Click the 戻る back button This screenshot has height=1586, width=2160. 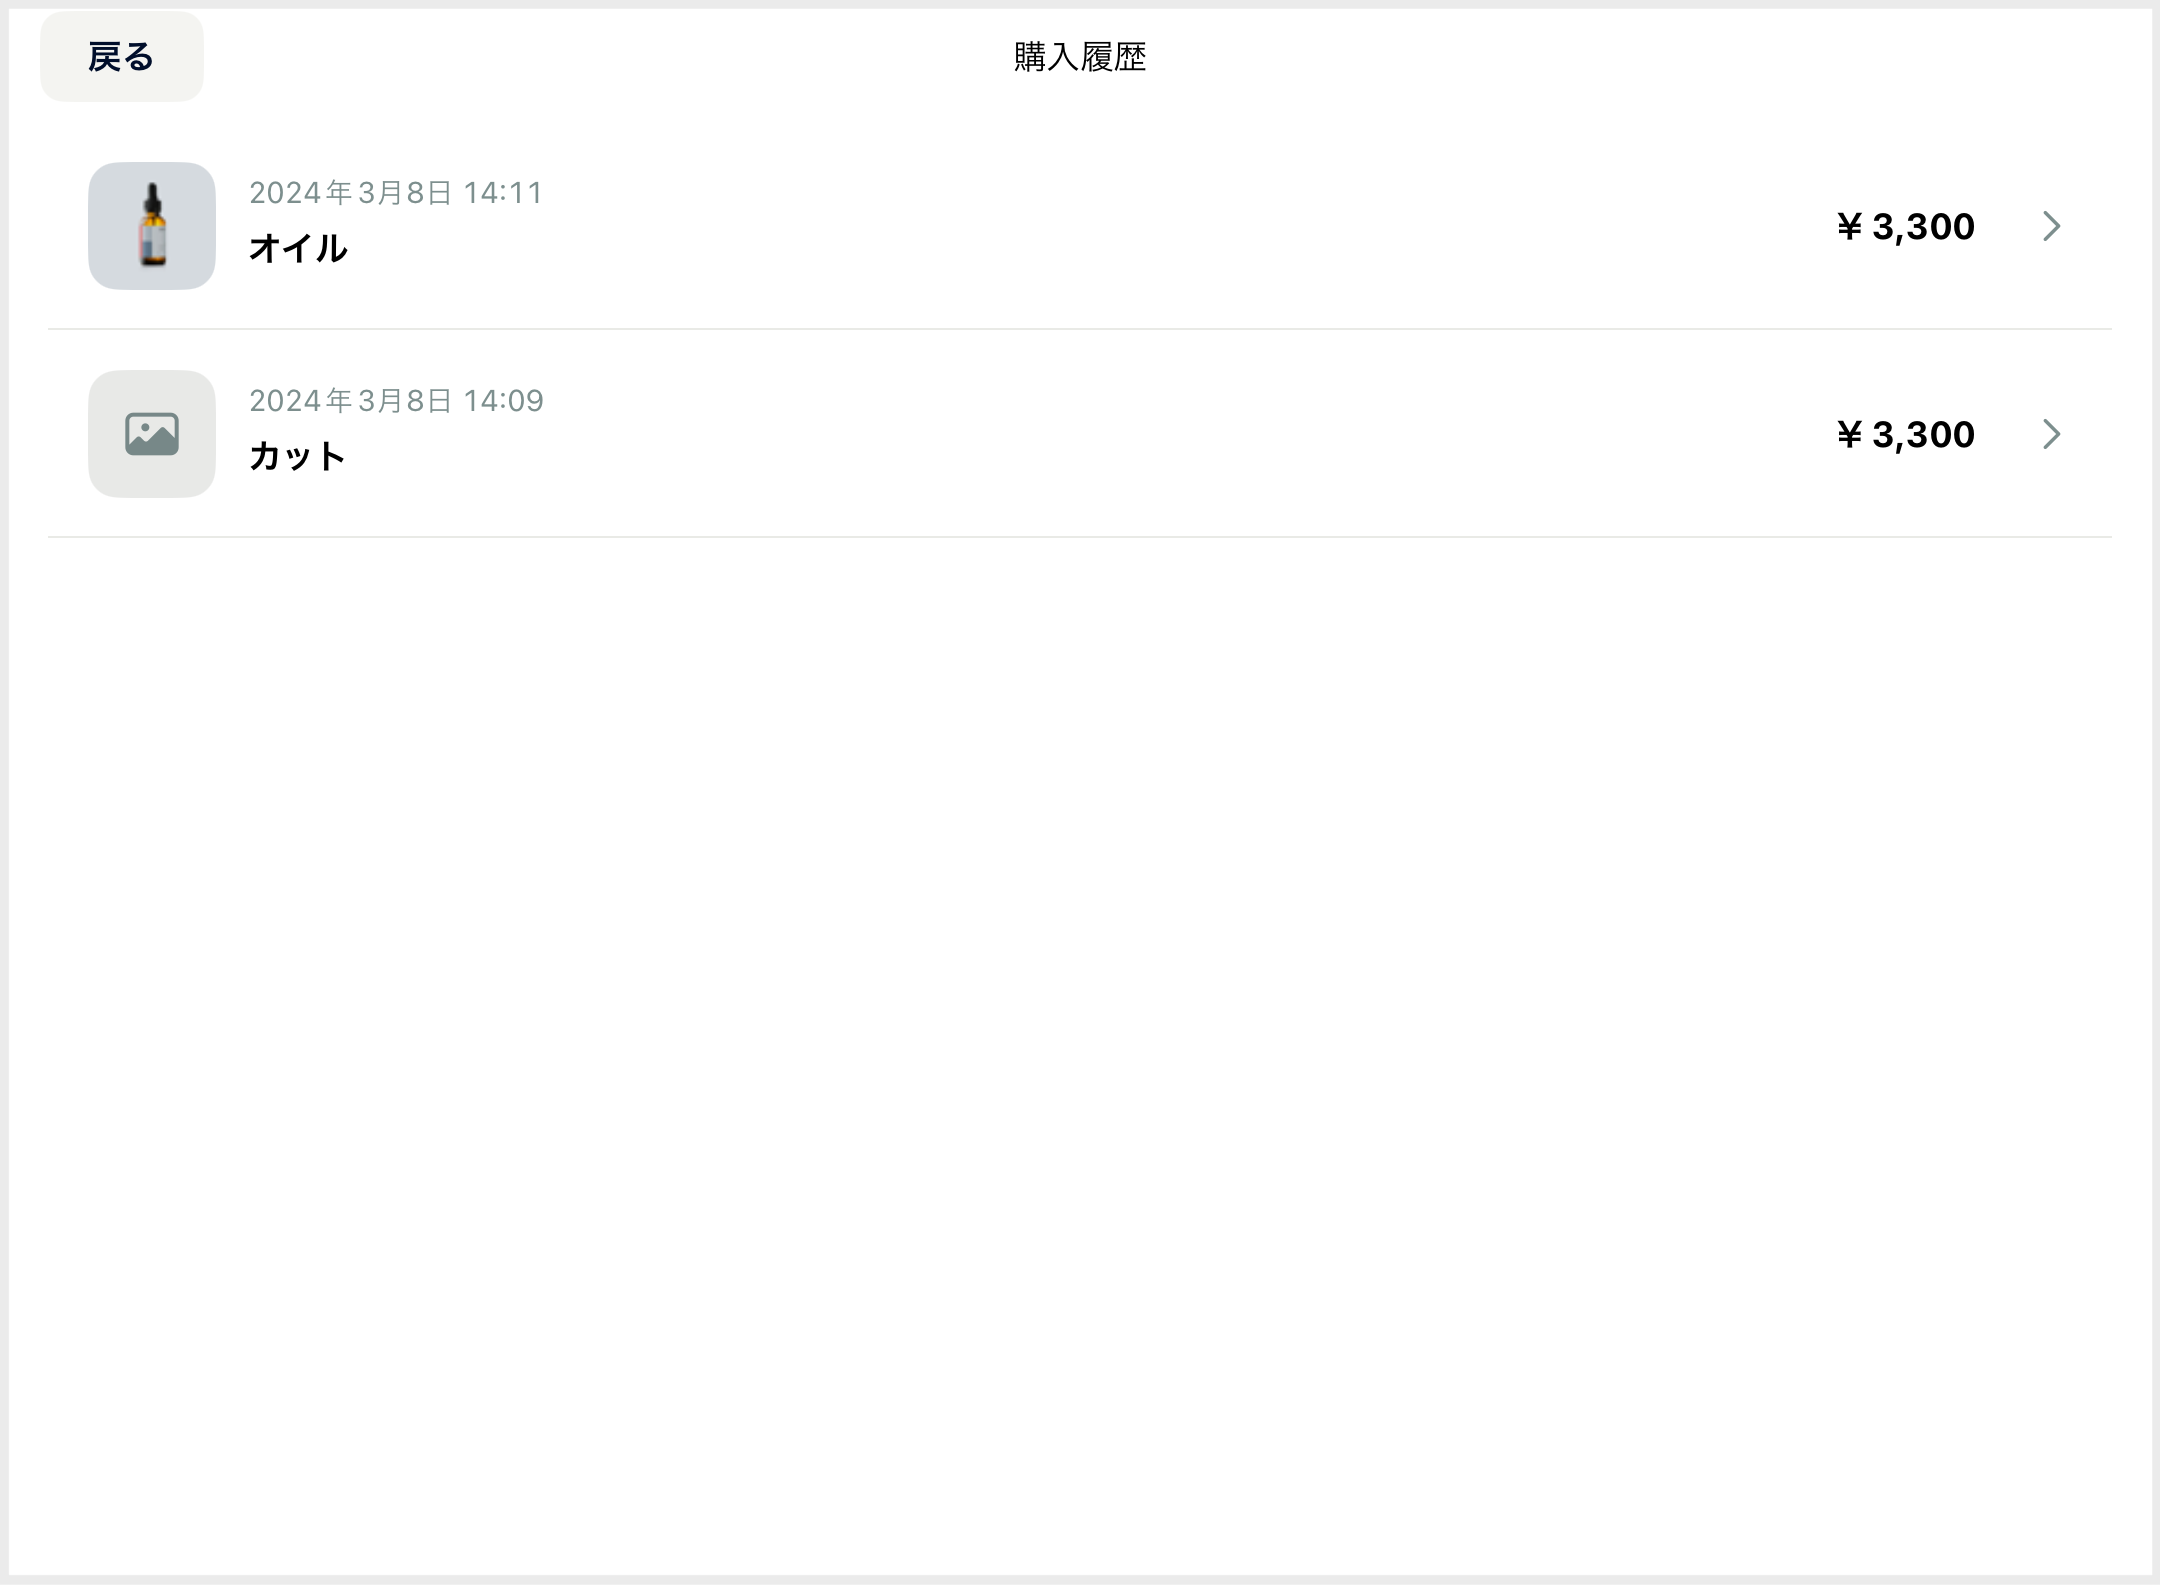tap(121, 57)
